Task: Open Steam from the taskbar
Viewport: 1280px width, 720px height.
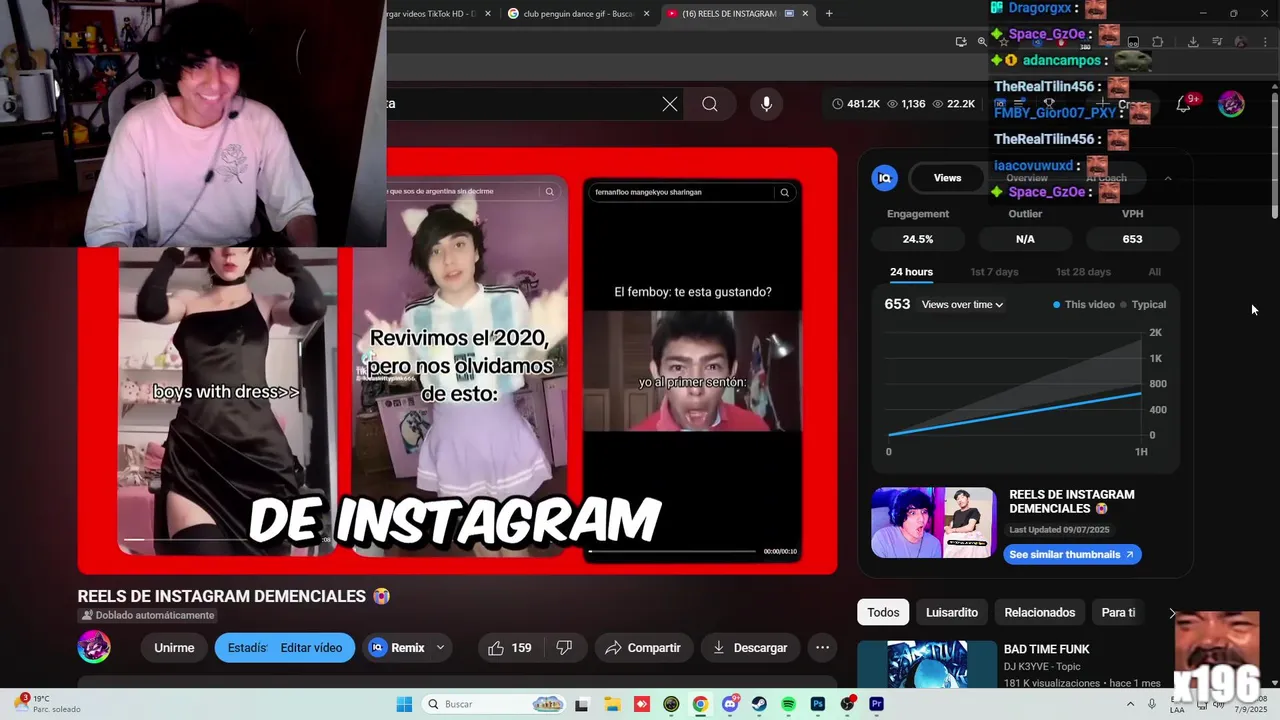Action: [x=759, y=704]
